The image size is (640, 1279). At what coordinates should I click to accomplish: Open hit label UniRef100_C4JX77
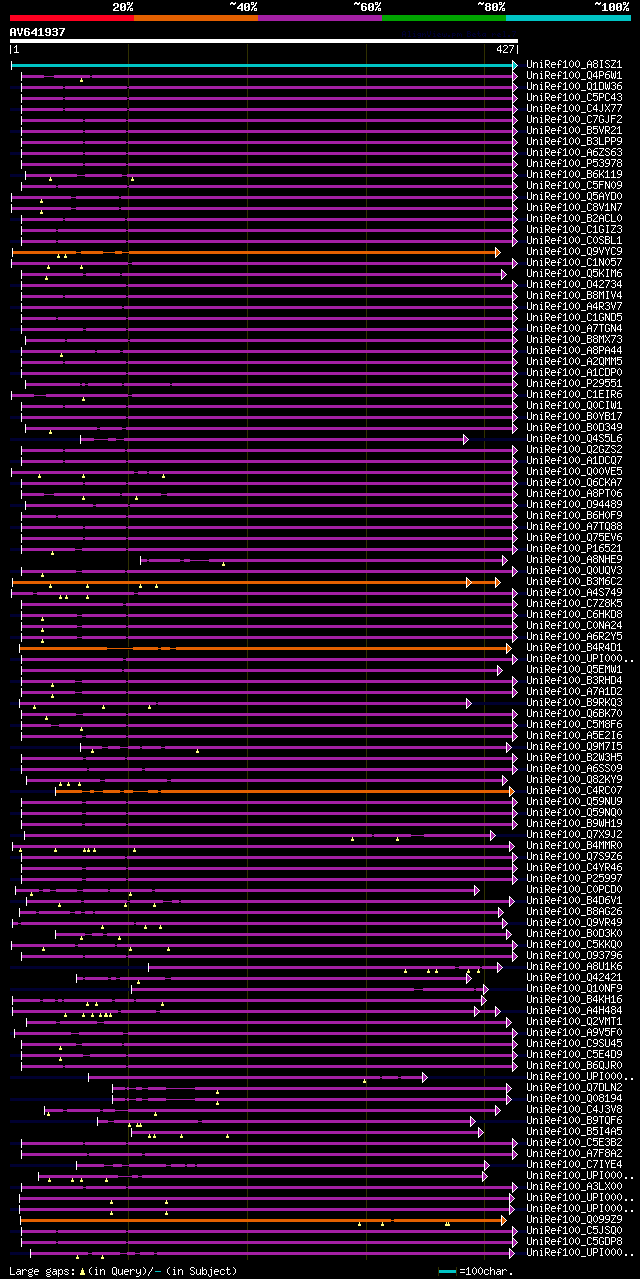[574, 109]
